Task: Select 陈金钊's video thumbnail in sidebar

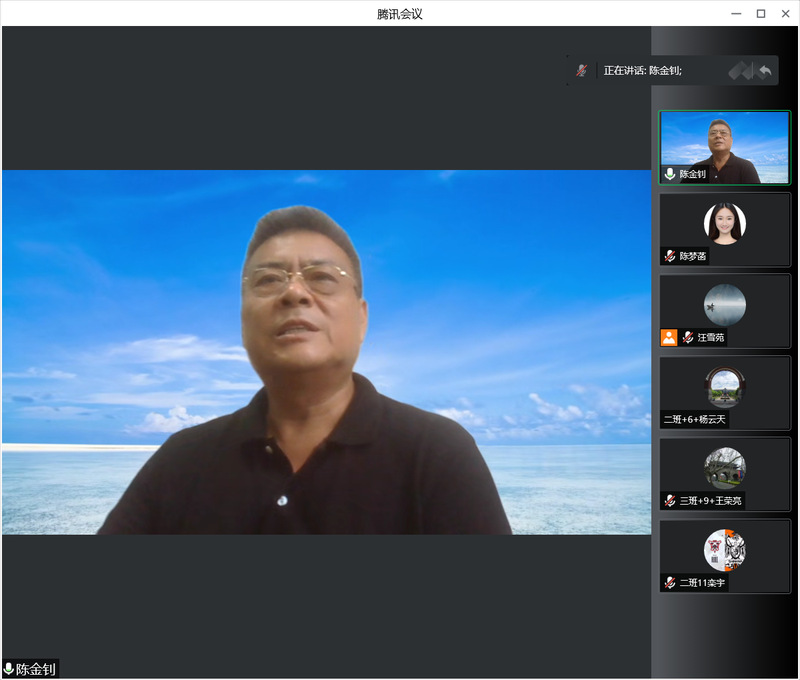Action: click(724, 147)
